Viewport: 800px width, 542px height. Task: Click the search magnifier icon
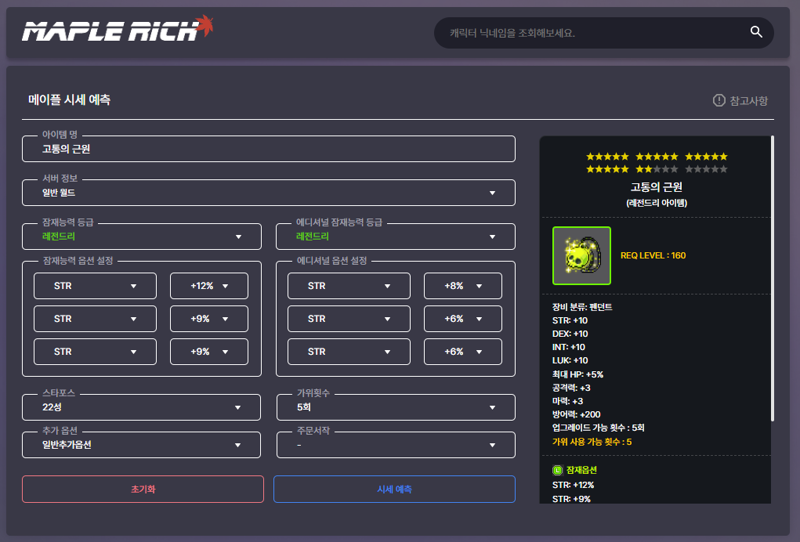tap(756, 32)
